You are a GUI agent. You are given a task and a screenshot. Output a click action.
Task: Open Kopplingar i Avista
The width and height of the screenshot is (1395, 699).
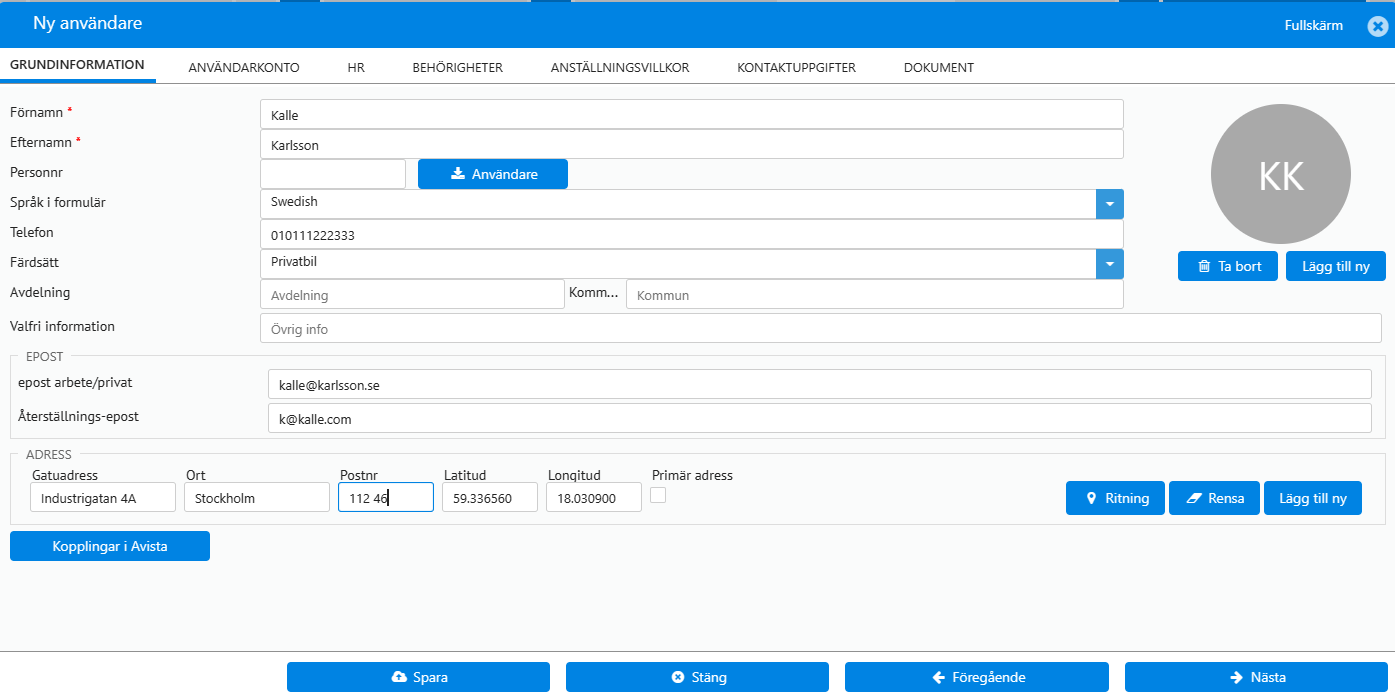(x=110, y=546)
